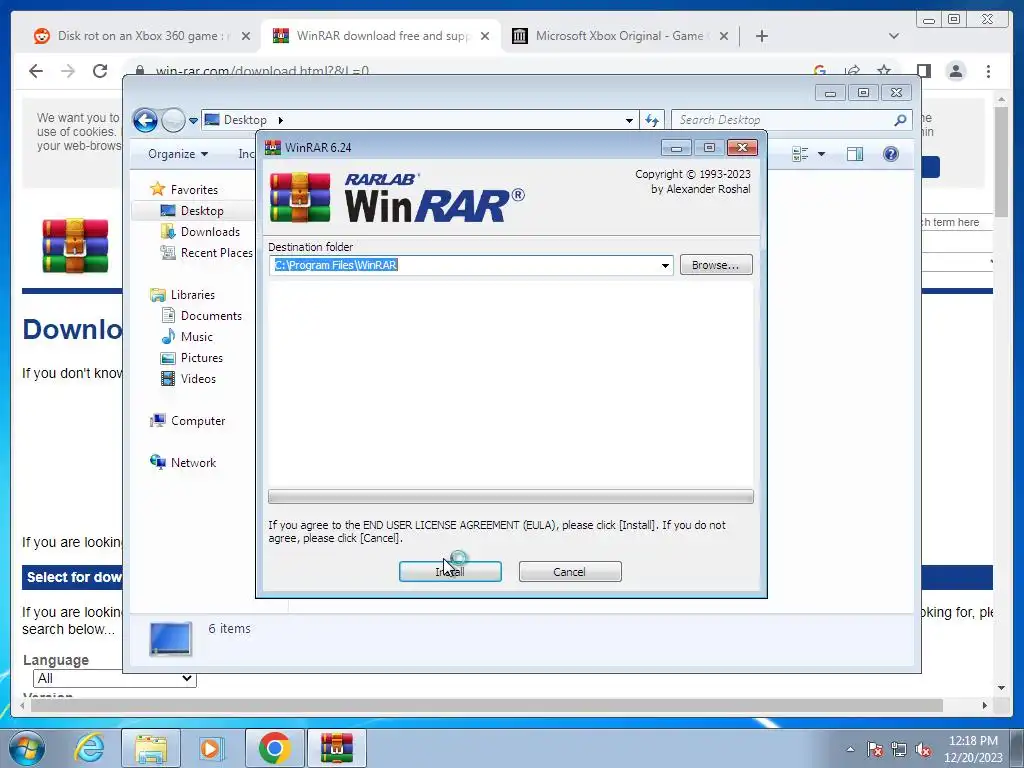This screenshot has width=1024, height=768.
Task: Click Chrome back arrow
Action: click(x=36, y=71)
